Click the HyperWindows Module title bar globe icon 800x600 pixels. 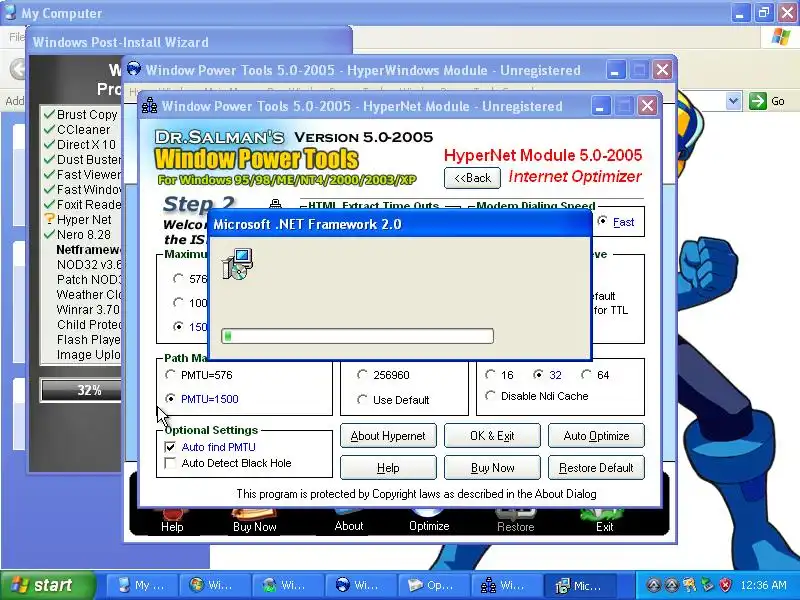pos(134,69)
